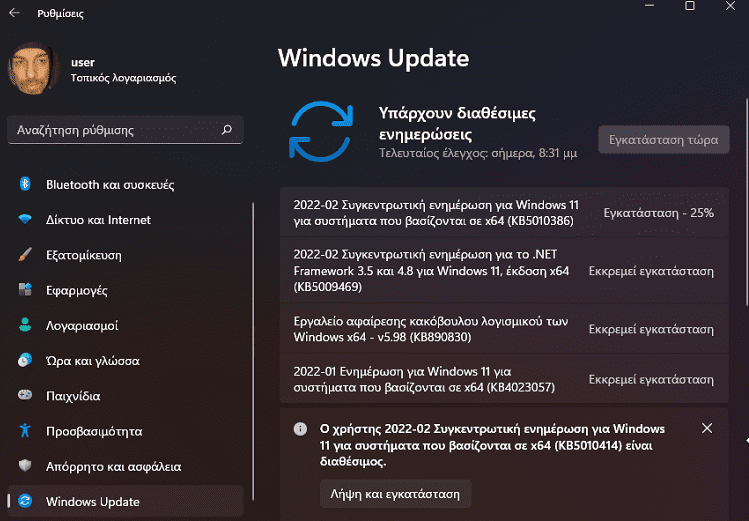Click the shield privacy icon
Viewport: 749px width, 521px height.
(x=25, y=466)
